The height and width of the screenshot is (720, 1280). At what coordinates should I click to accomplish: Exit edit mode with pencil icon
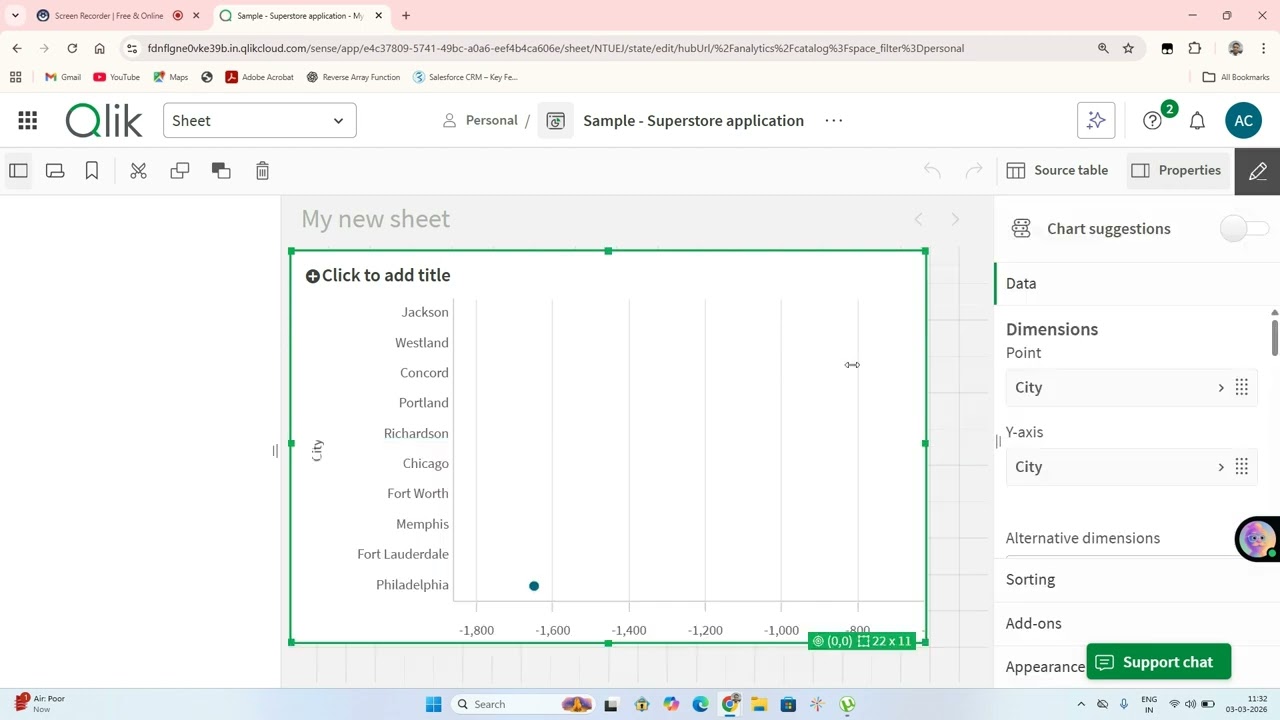1257,171
